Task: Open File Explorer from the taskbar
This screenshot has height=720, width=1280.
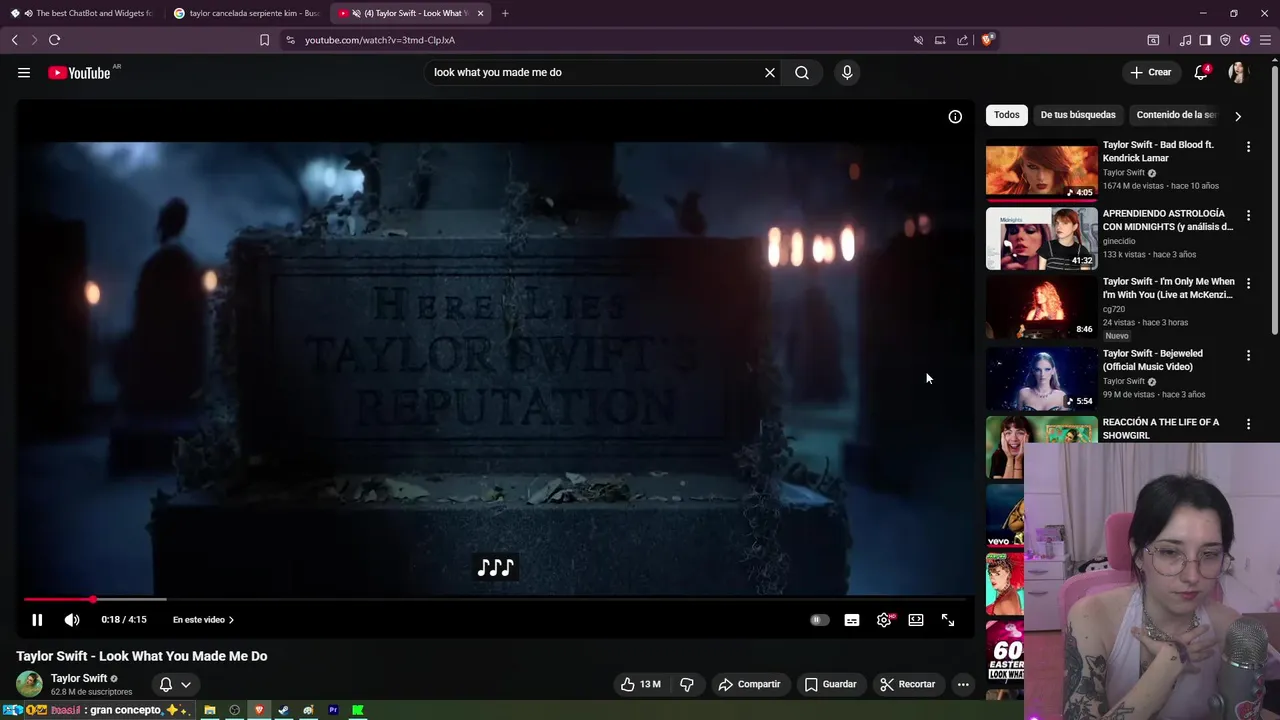Action: click(x=210, y=711)
